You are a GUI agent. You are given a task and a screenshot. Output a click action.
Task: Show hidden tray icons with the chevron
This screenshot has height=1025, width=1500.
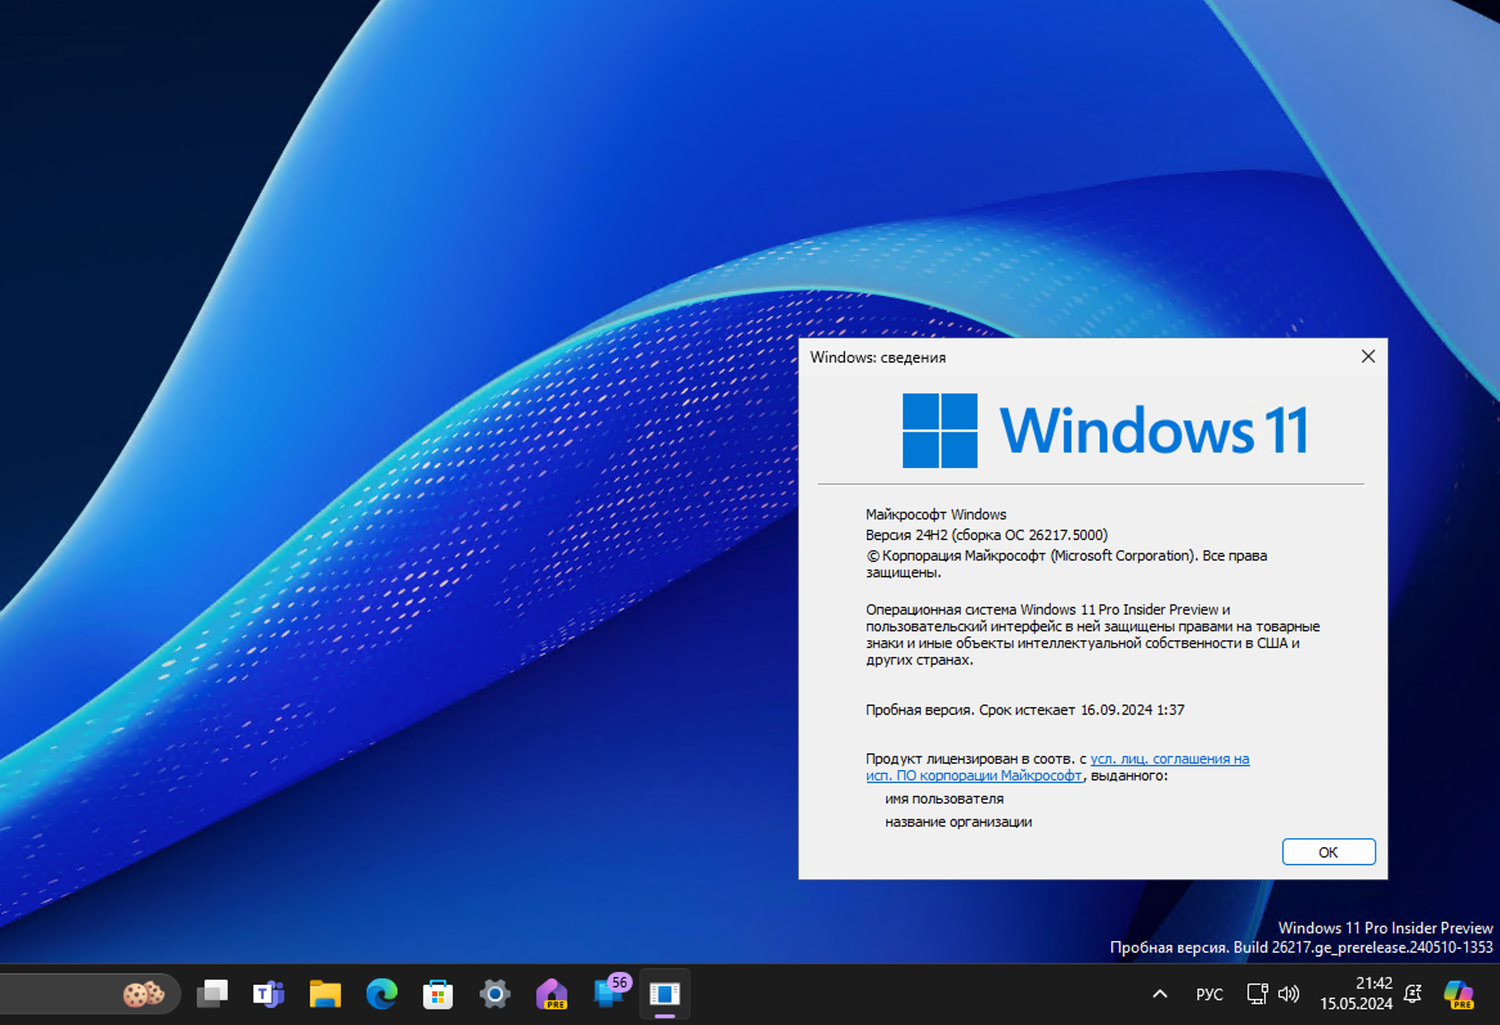tap(1159, 993)
